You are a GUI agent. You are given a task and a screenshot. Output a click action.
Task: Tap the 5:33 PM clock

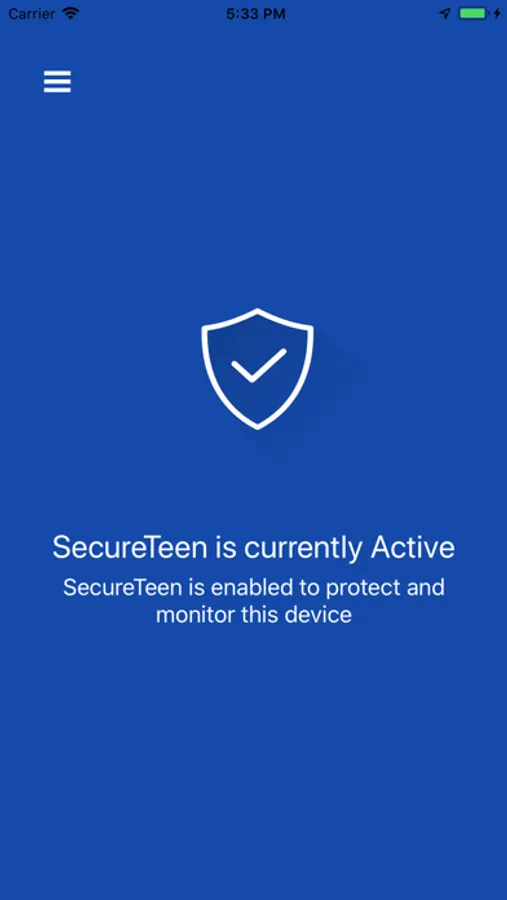point(256,14)
